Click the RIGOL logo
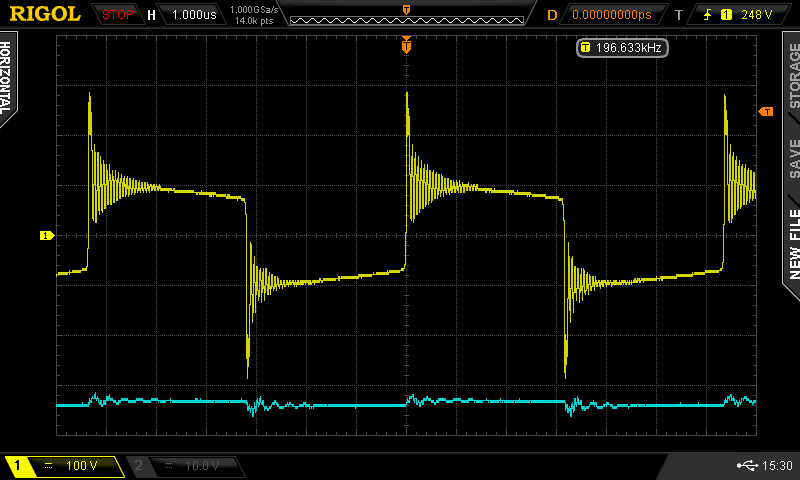This screenshot has width=800, height=480. 45,14
